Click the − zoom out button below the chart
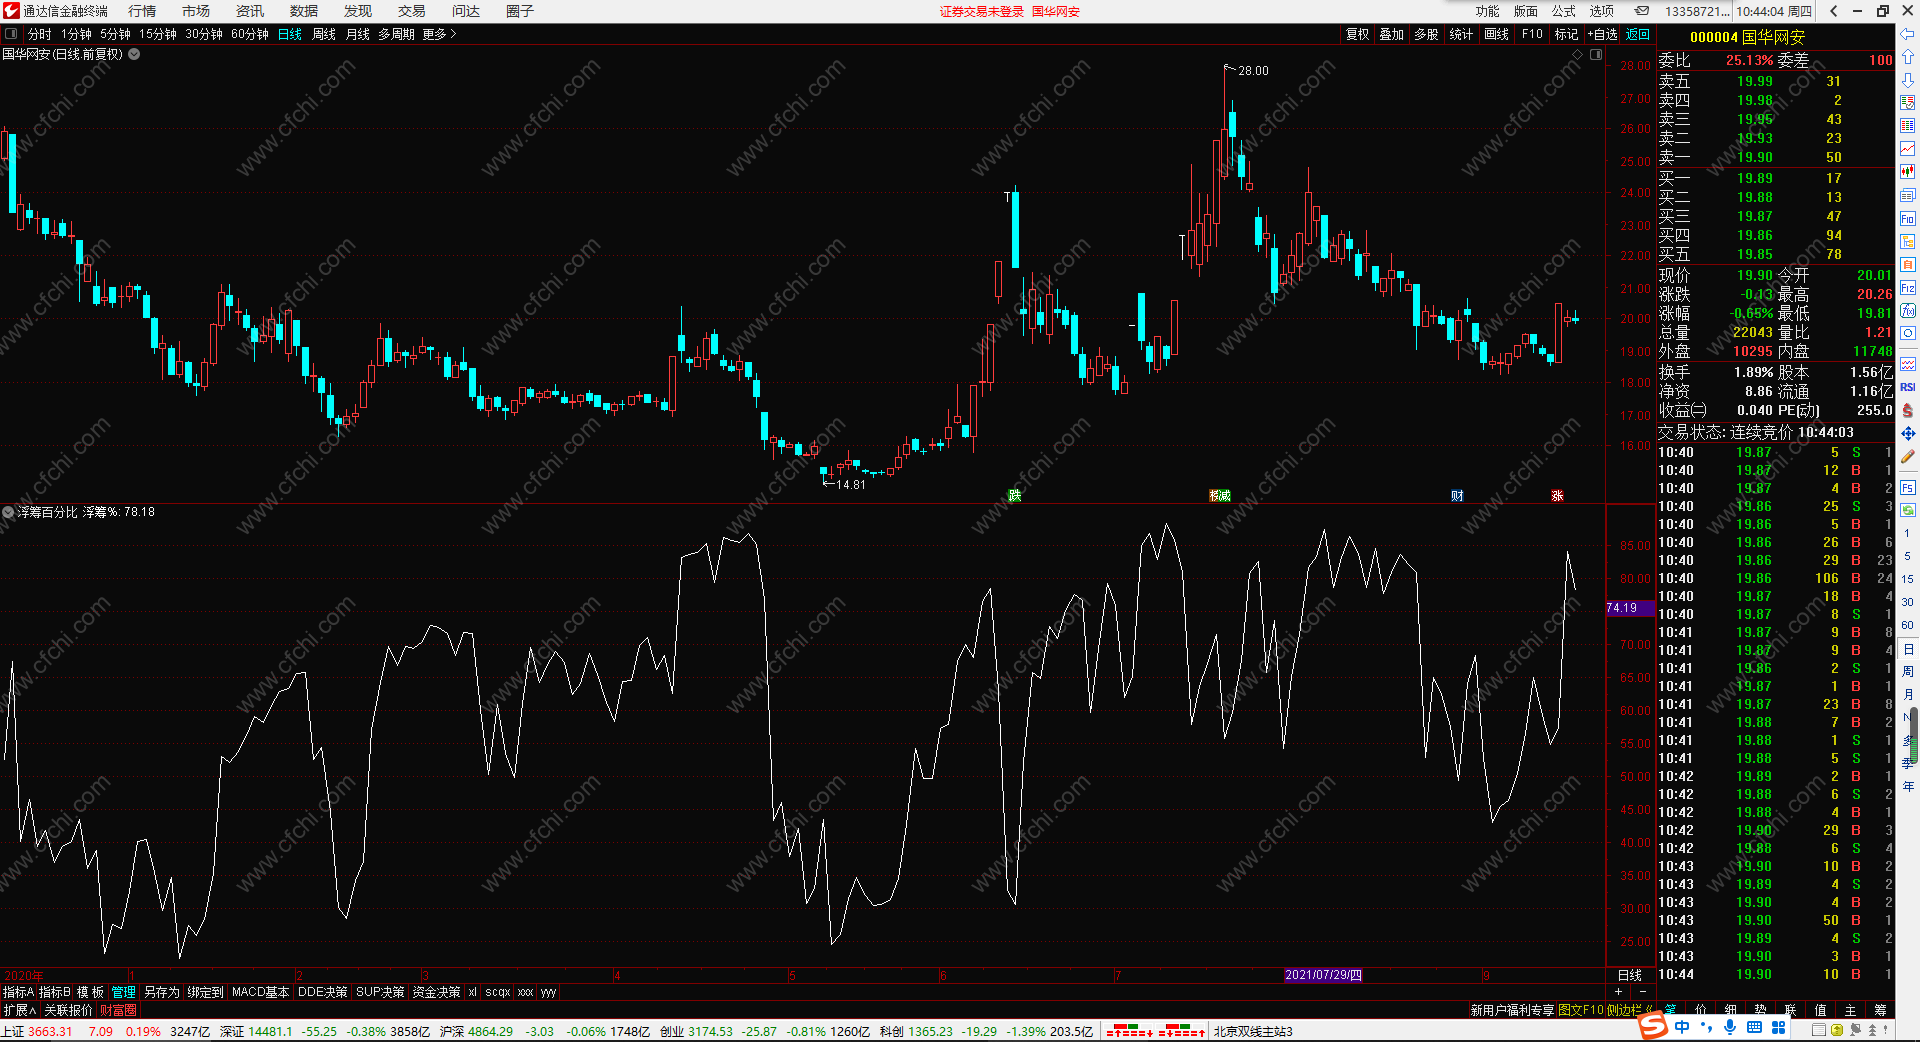The image size is (1920, 1042). click(1642, 992)
